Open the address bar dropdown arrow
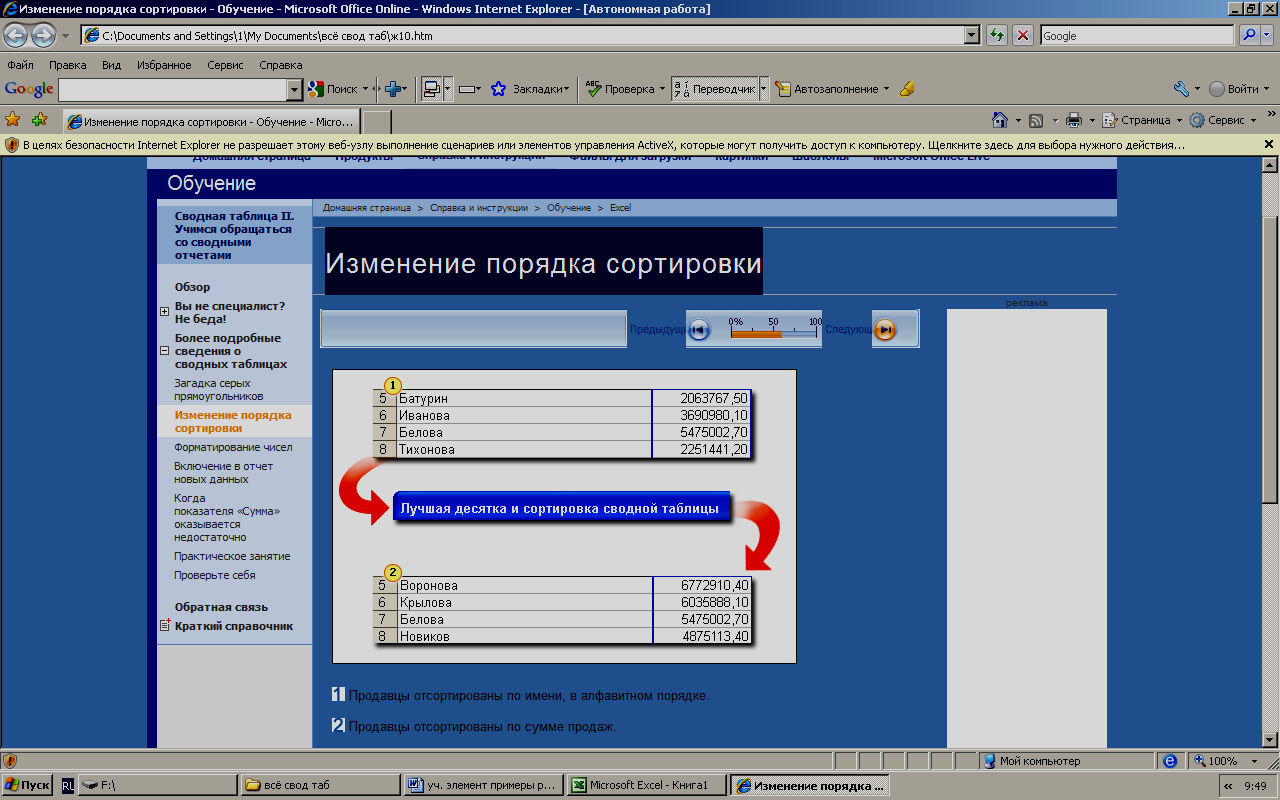1280x800 pixels. pos(971,35)
